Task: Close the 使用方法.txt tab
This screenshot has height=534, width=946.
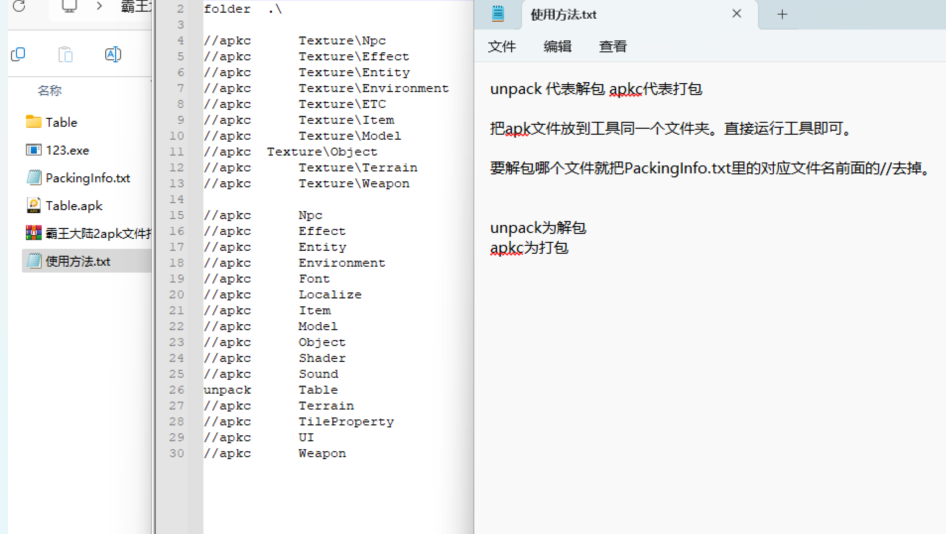Action: click(736, 13)
